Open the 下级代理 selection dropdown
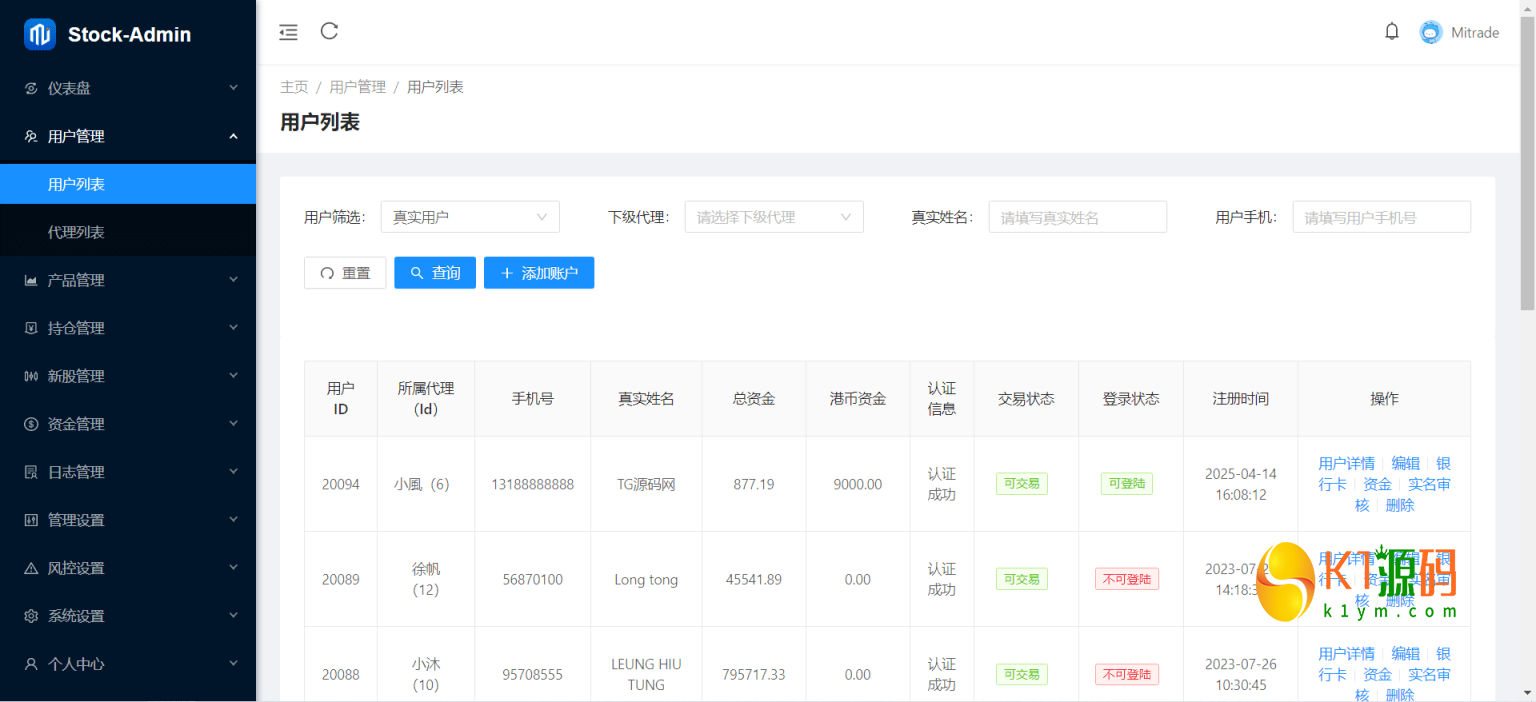The height and width of the screenshot is (702, 1536). (773, 217)
